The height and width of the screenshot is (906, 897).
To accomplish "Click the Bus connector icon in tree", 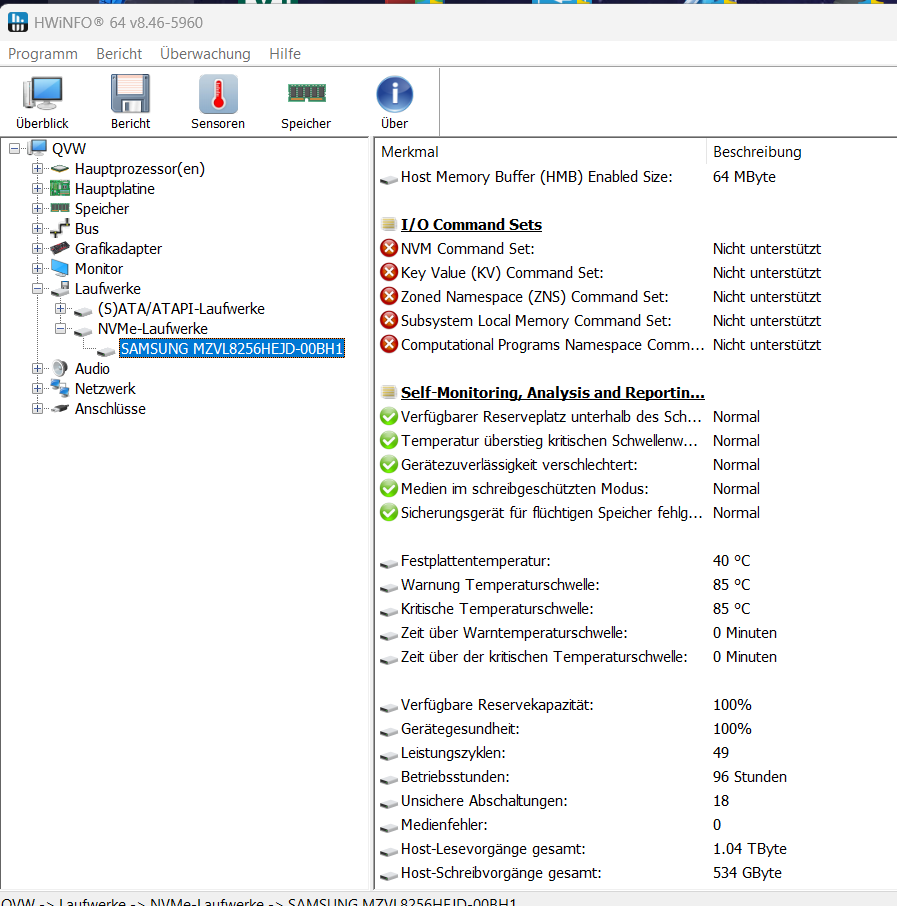I will [60, 229].
